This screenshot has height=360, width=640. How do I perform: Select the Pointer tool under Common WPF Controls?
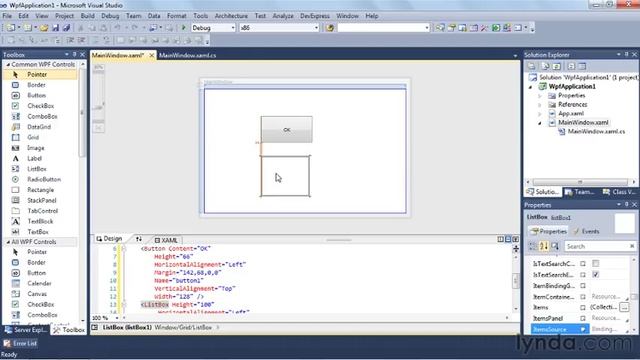point(40,75)
